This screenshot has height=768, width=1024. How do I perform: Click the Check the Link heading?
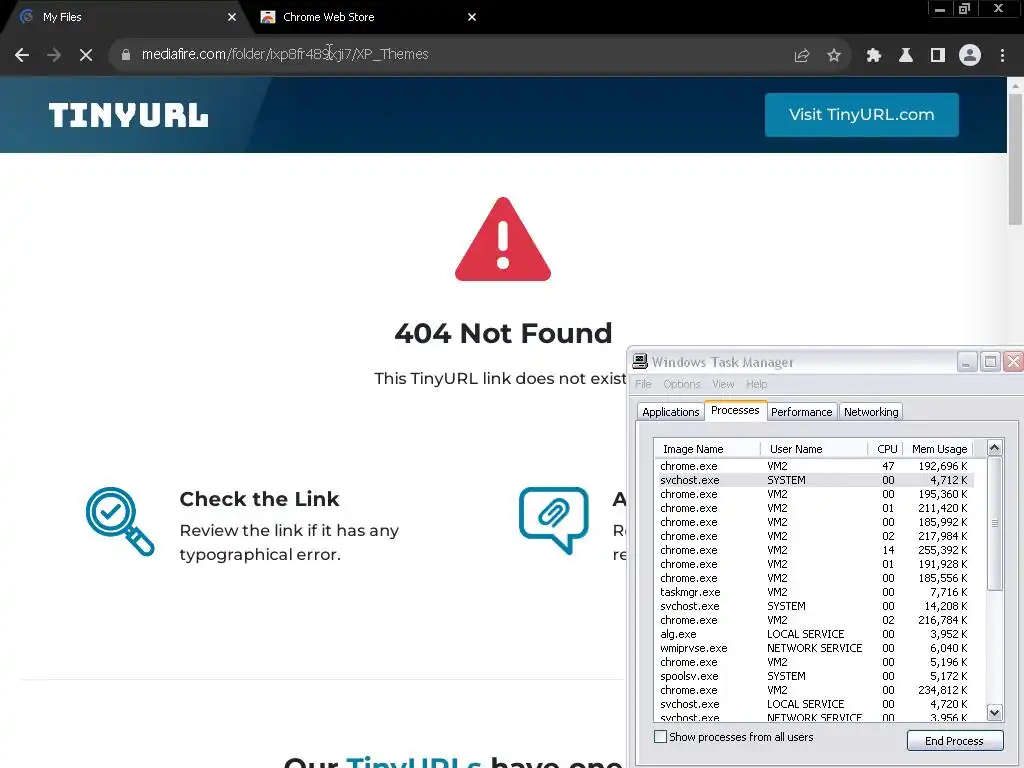coord(259,499)
